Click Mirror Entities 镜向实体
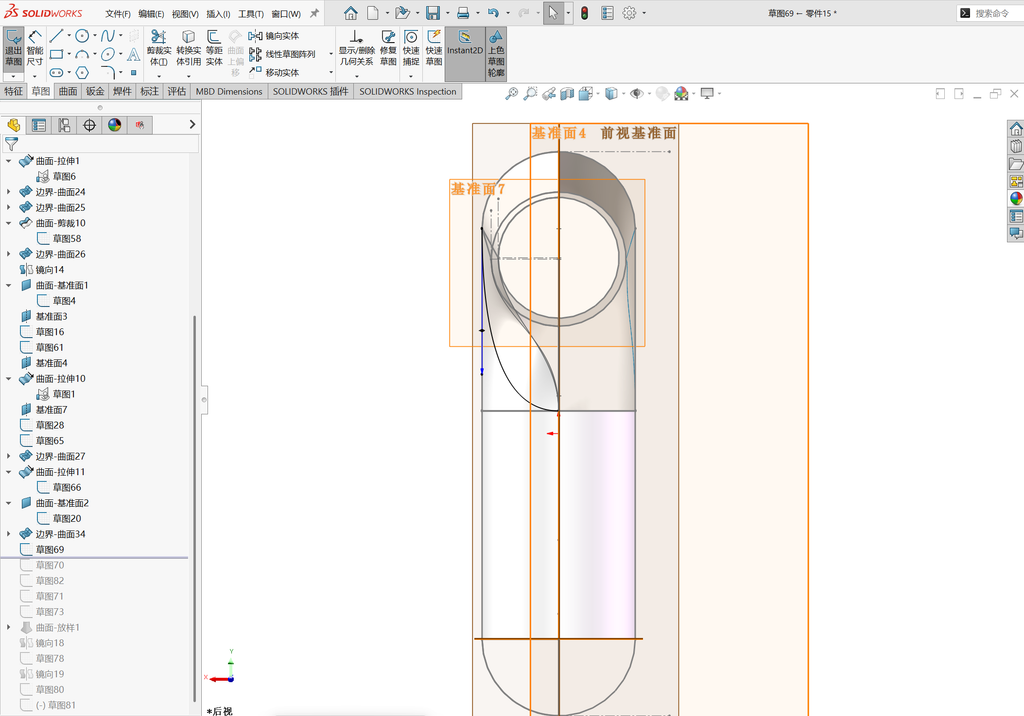This screenshot has height=716, width=1024. 274,36
